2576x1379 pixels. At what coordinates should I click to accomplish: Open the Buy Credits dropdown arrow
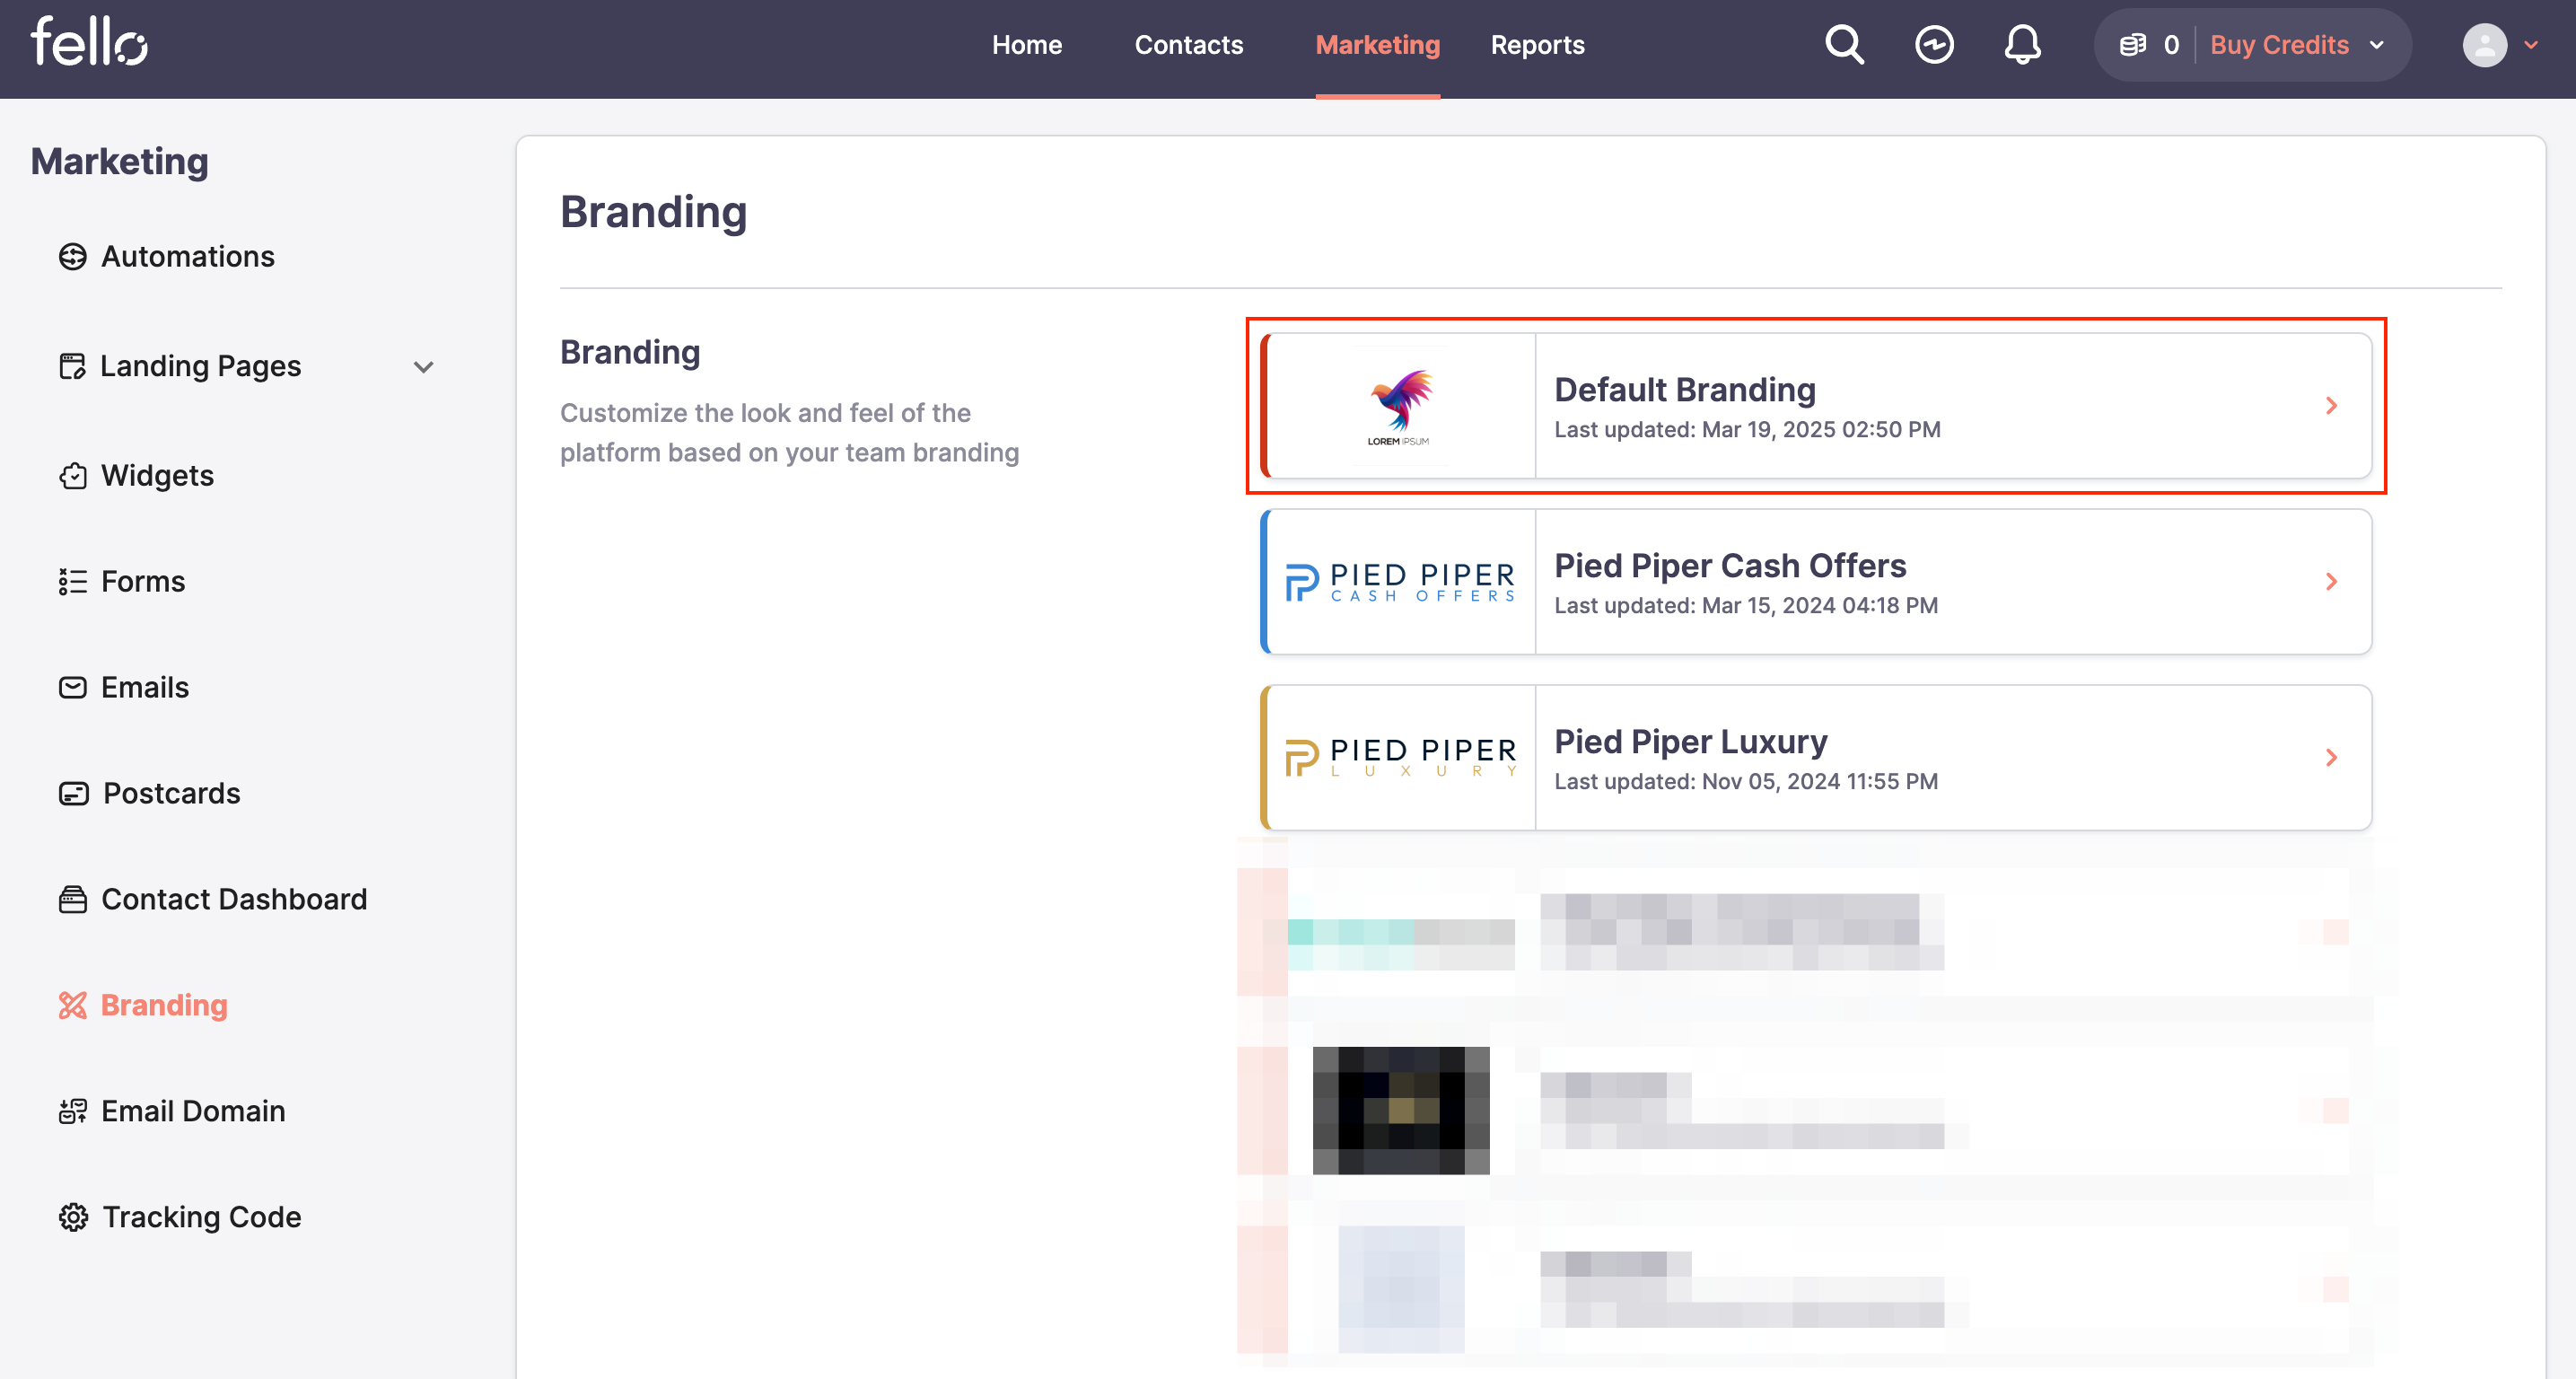[2377, 45]
